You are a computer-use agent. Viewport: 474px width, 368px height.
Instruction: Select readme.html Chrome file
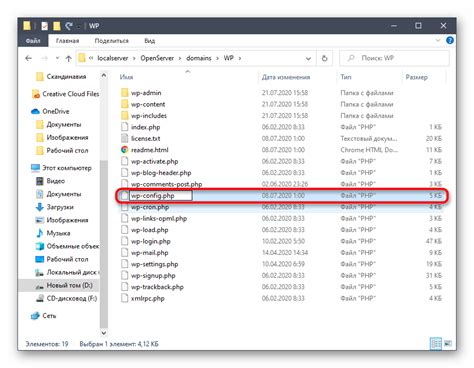point(149,150)
